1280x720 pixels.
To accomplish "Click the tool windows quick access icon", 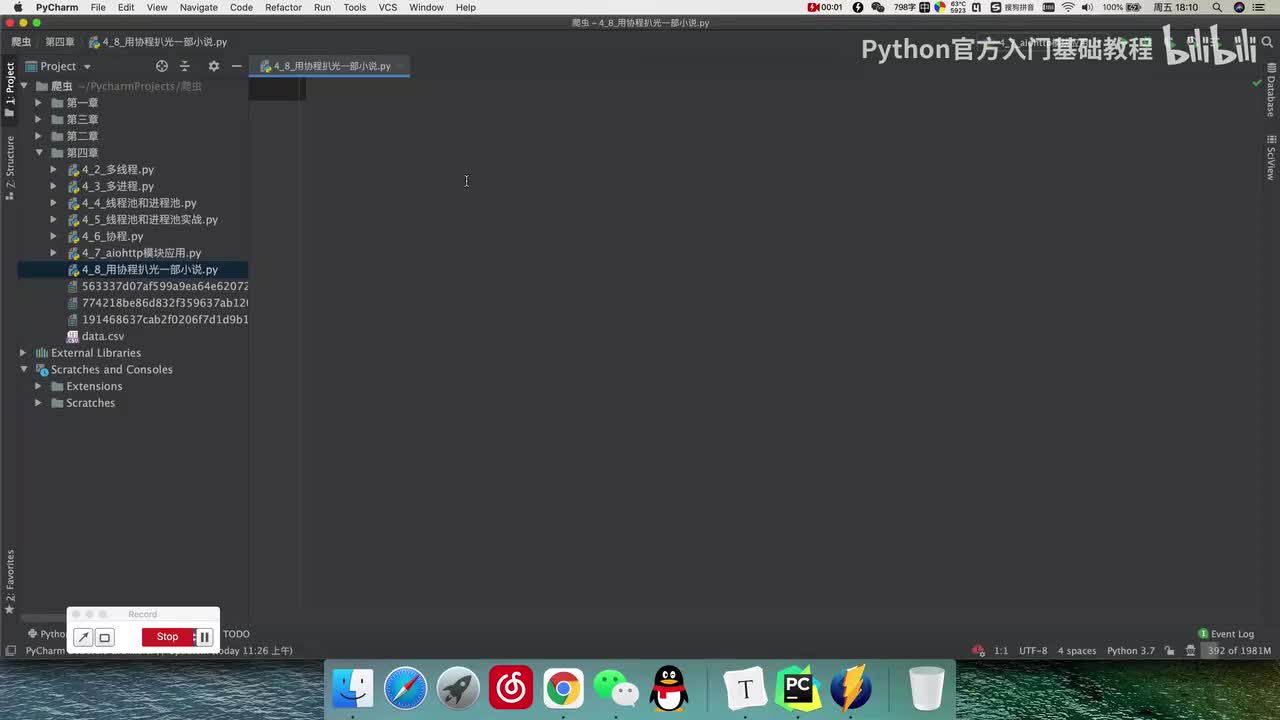I will click(10, 651).
